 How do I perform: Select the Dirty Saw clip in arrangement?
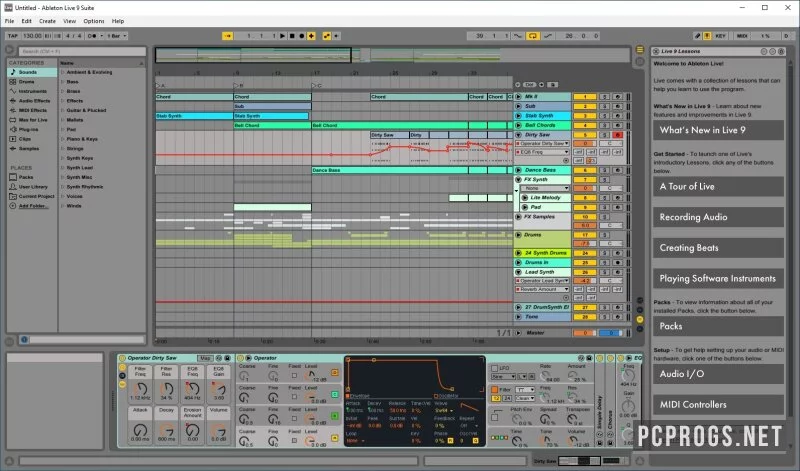pyautogui.click(x=390, y=135)
